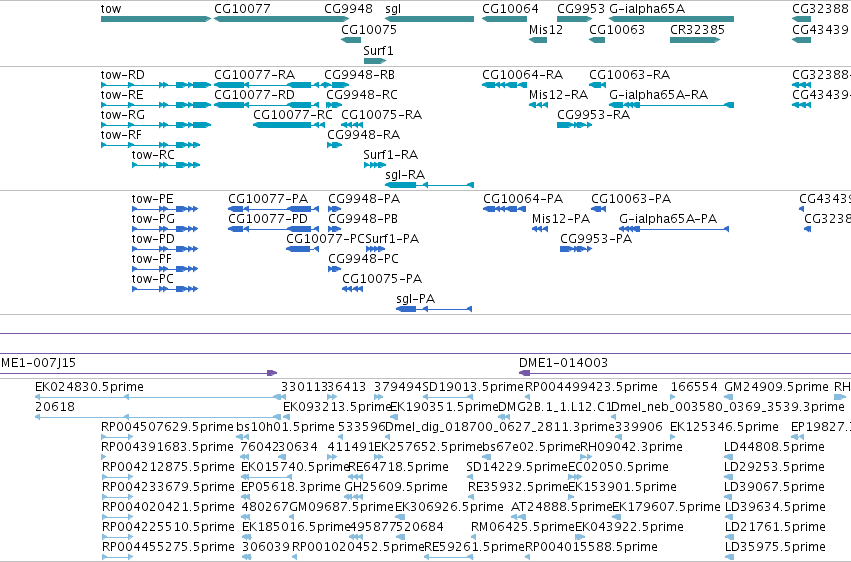Click the CG10063 gene feature
Screen dimensions: 851x562
pyautogui.click(x=597, y=40)
